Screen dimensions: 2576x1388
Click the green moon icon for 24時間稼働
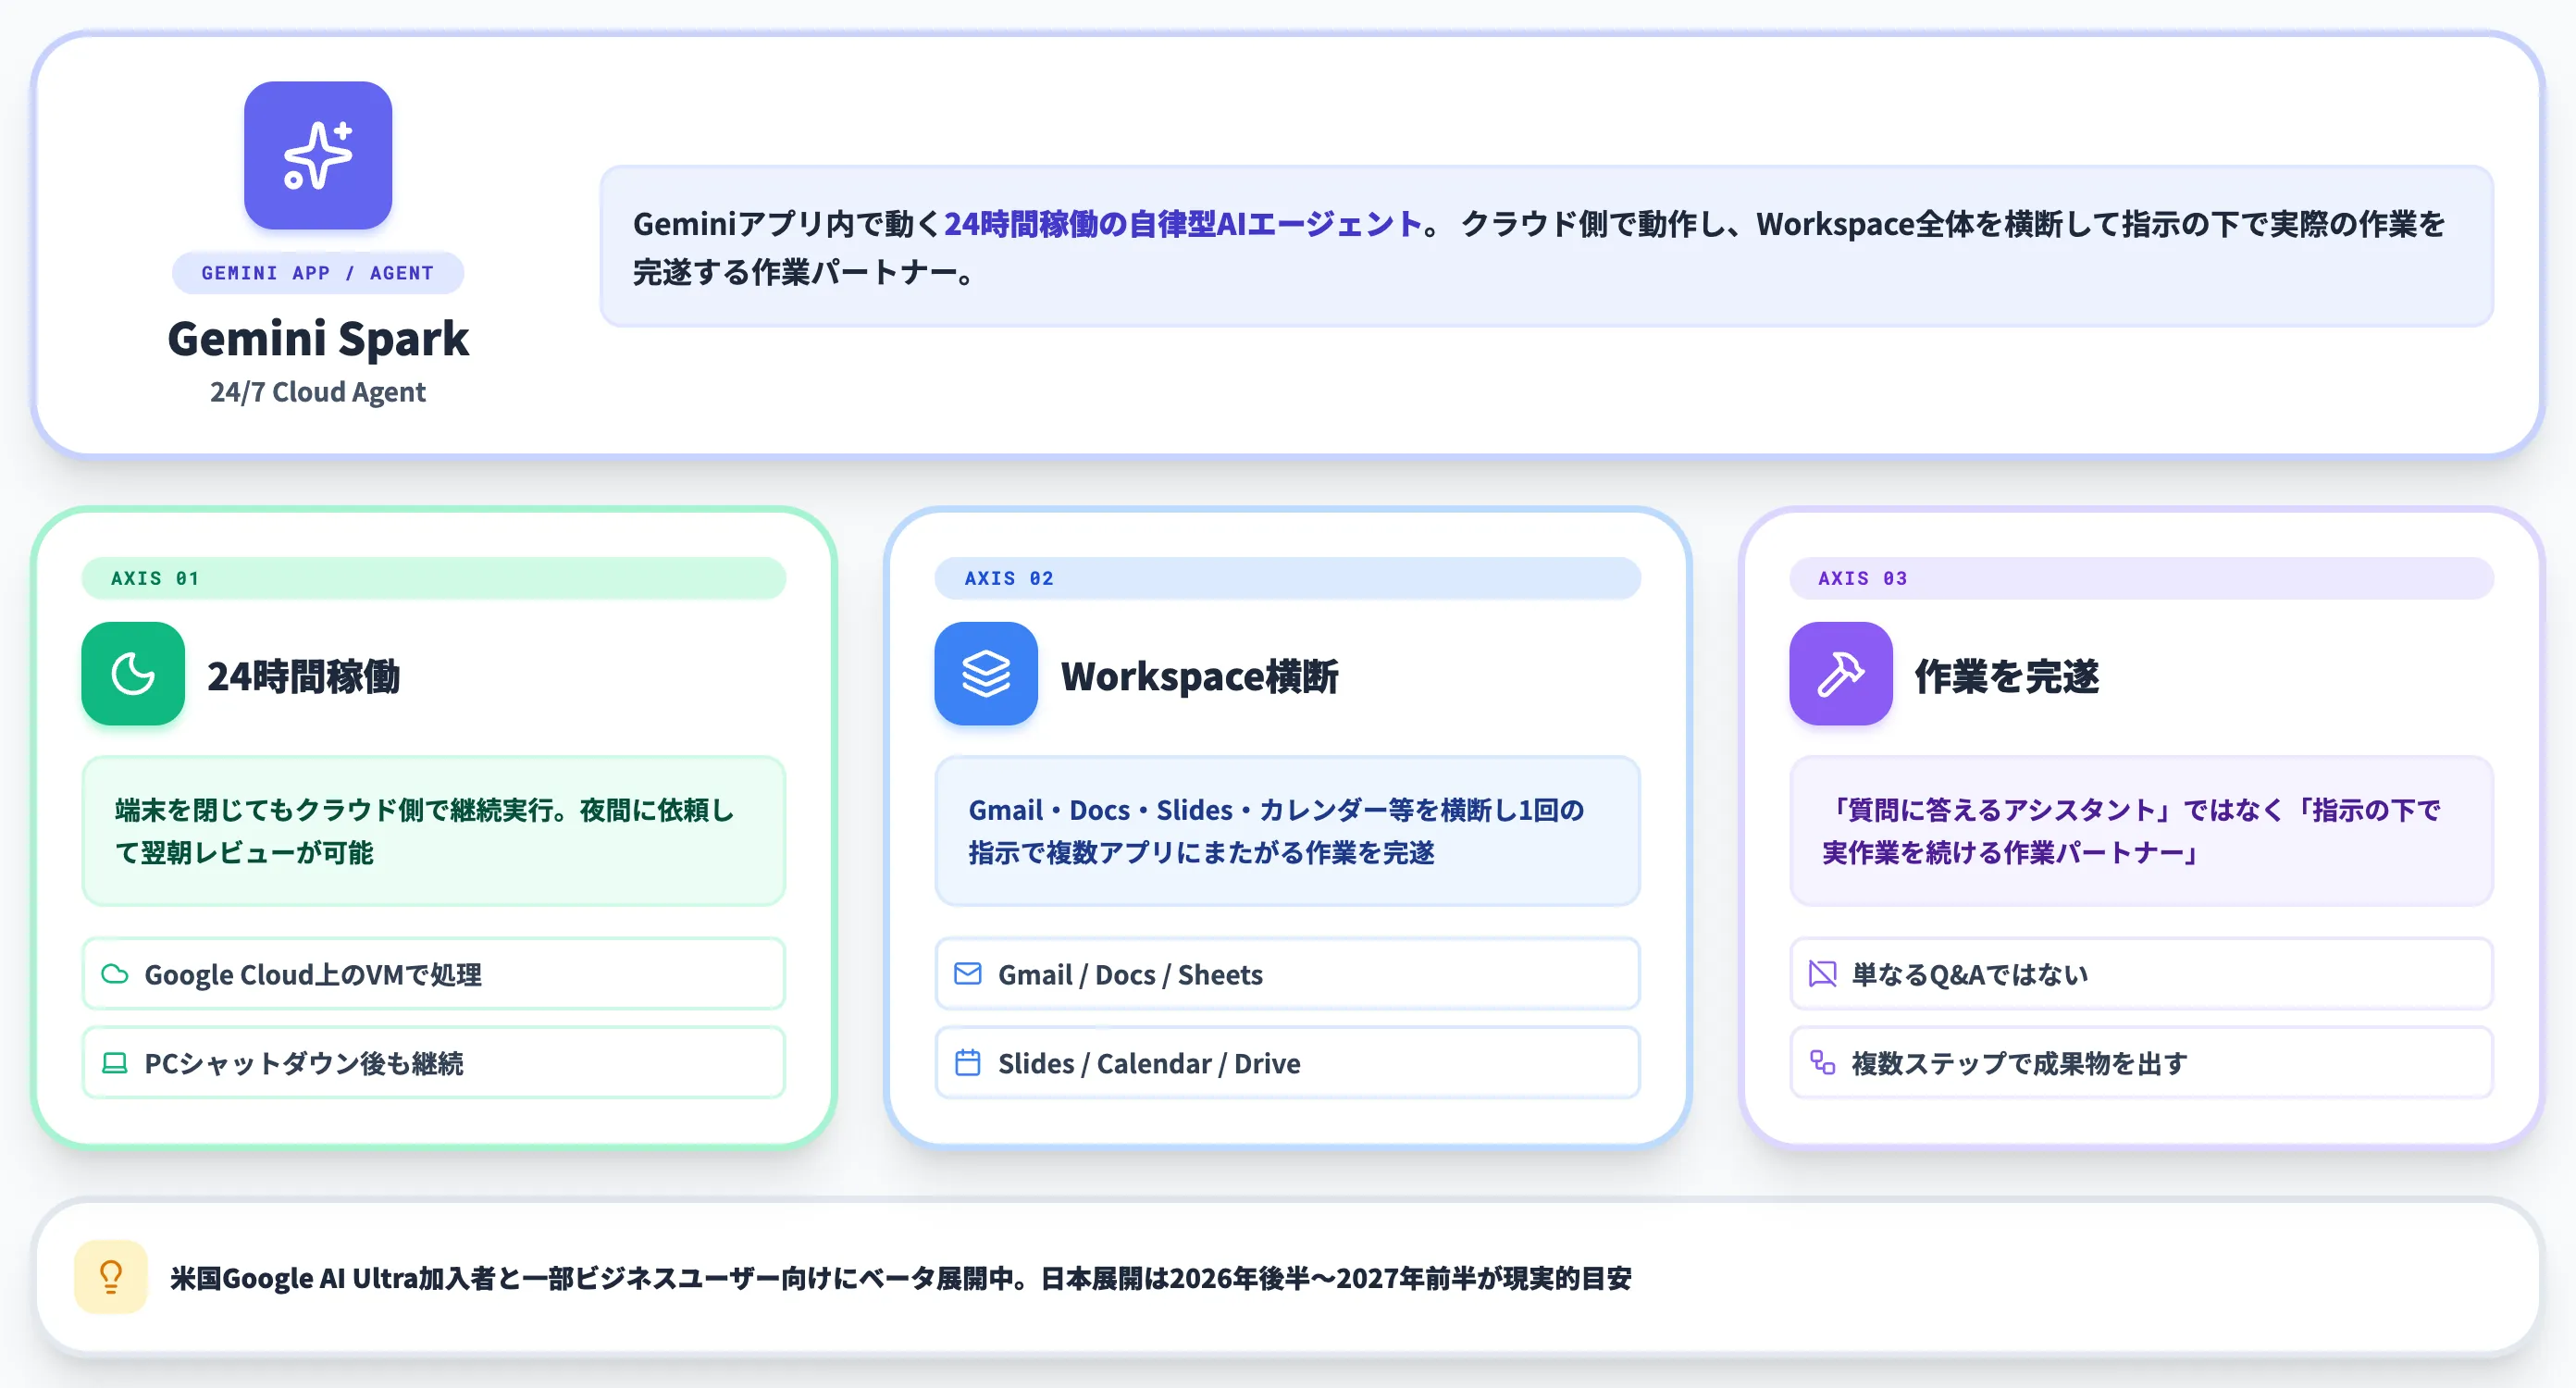point(133,673)
